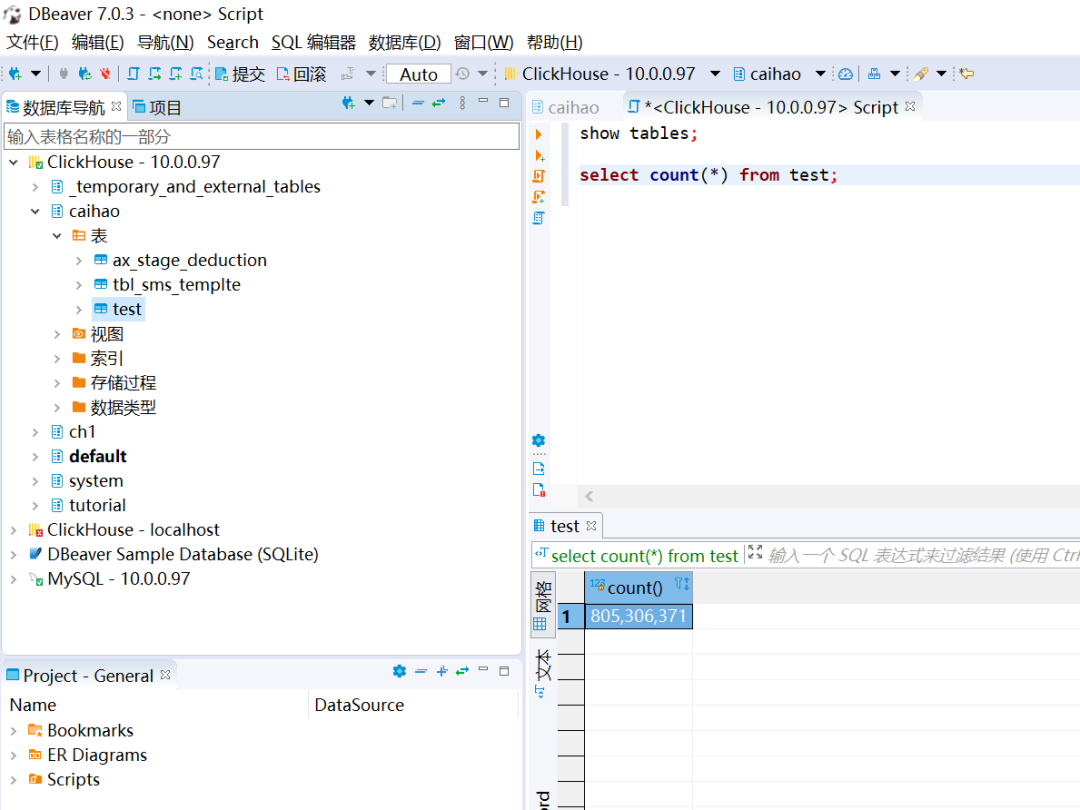The width and height of the screenshot is (1080, 810).
Task: Collapse the ClickHouse - 10.0.0.97 connection node
Action: click(14, 163)
